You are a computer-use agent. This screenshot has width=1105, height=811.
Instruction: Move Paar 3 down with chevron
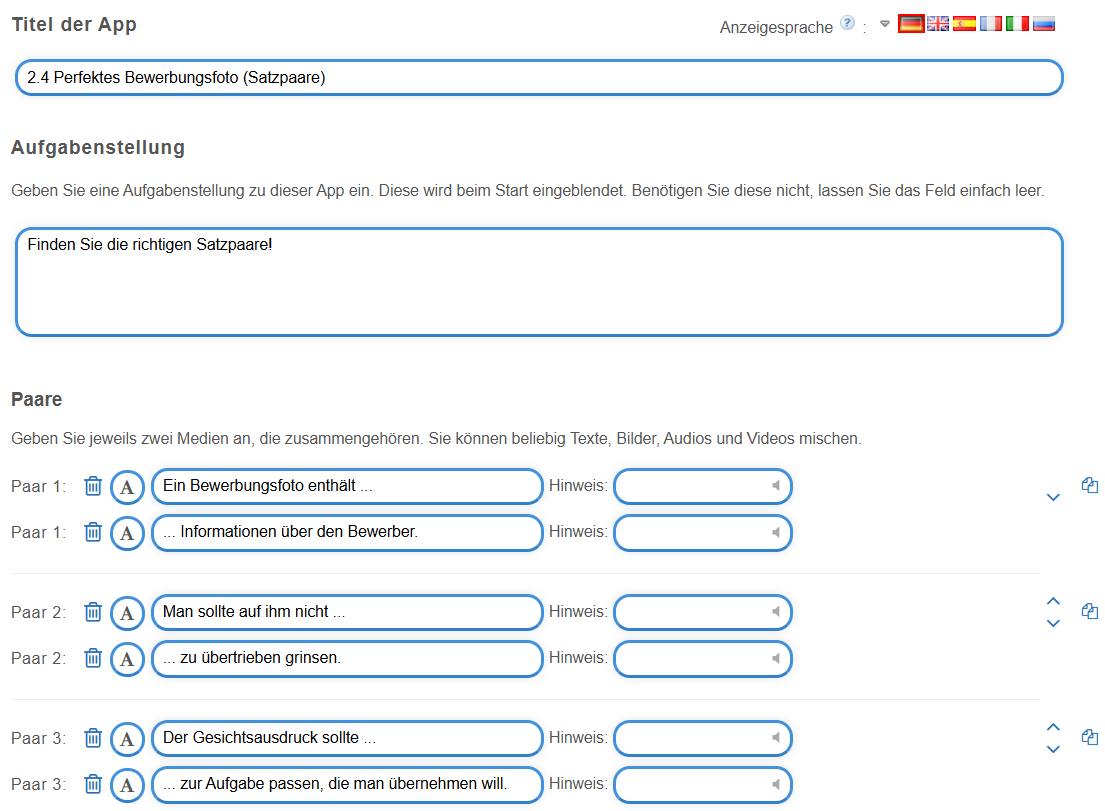1052,749
